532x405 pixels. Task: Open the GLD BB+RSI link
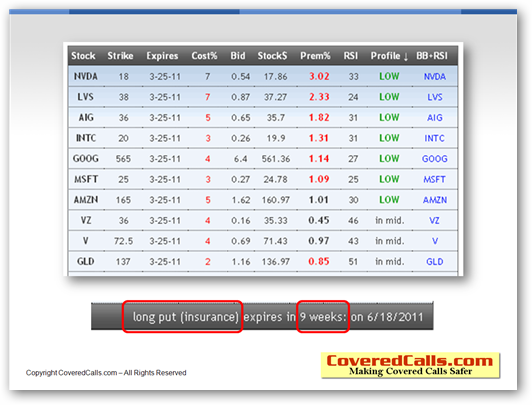click(x=435, y=262)
